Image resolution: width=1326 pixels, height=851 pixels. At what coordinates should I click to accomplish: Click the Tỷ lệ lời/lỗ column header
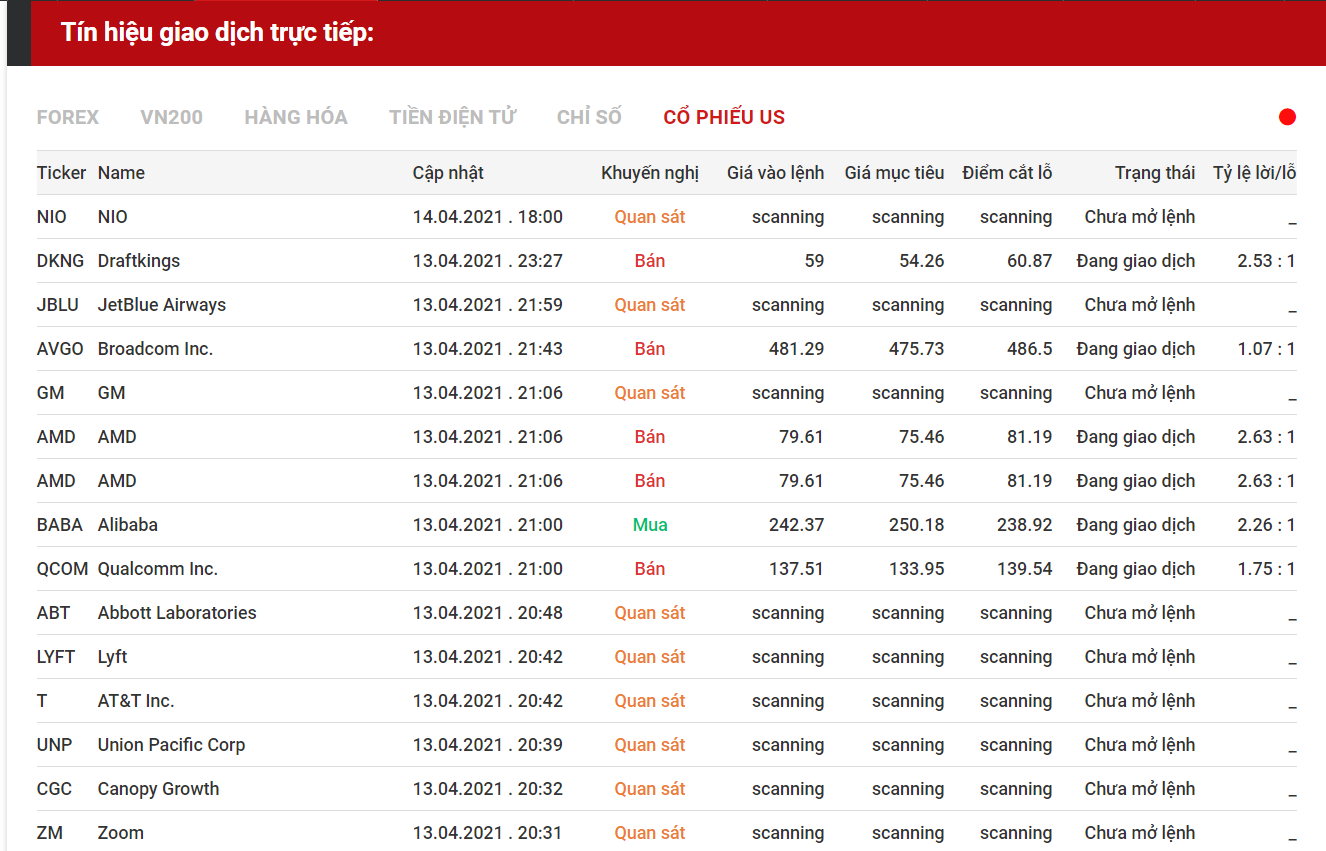tap(1255, 173)
